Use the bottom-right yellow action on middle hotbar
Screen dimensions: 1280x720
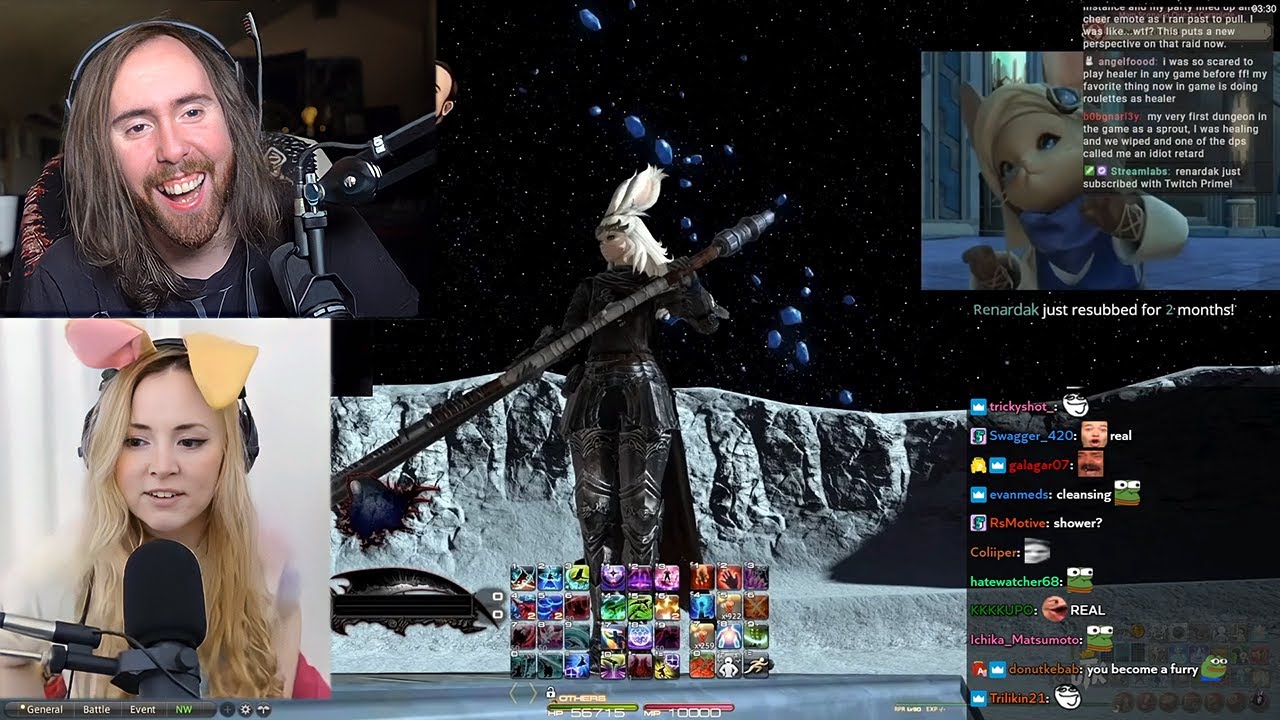click(x=667, y=664)
